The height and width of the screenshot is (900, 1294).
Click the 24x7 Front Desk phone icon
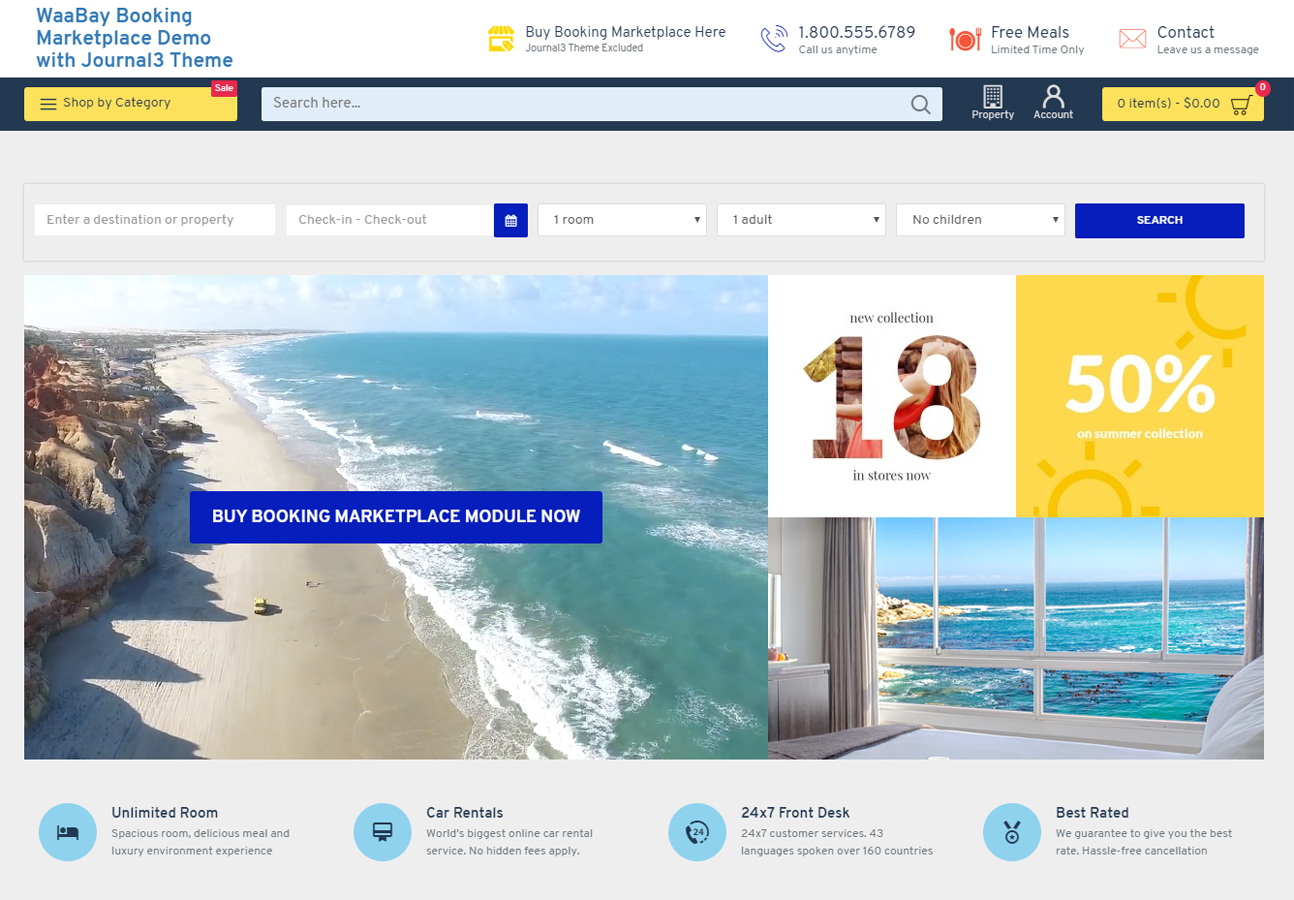(x=697, y=832)
